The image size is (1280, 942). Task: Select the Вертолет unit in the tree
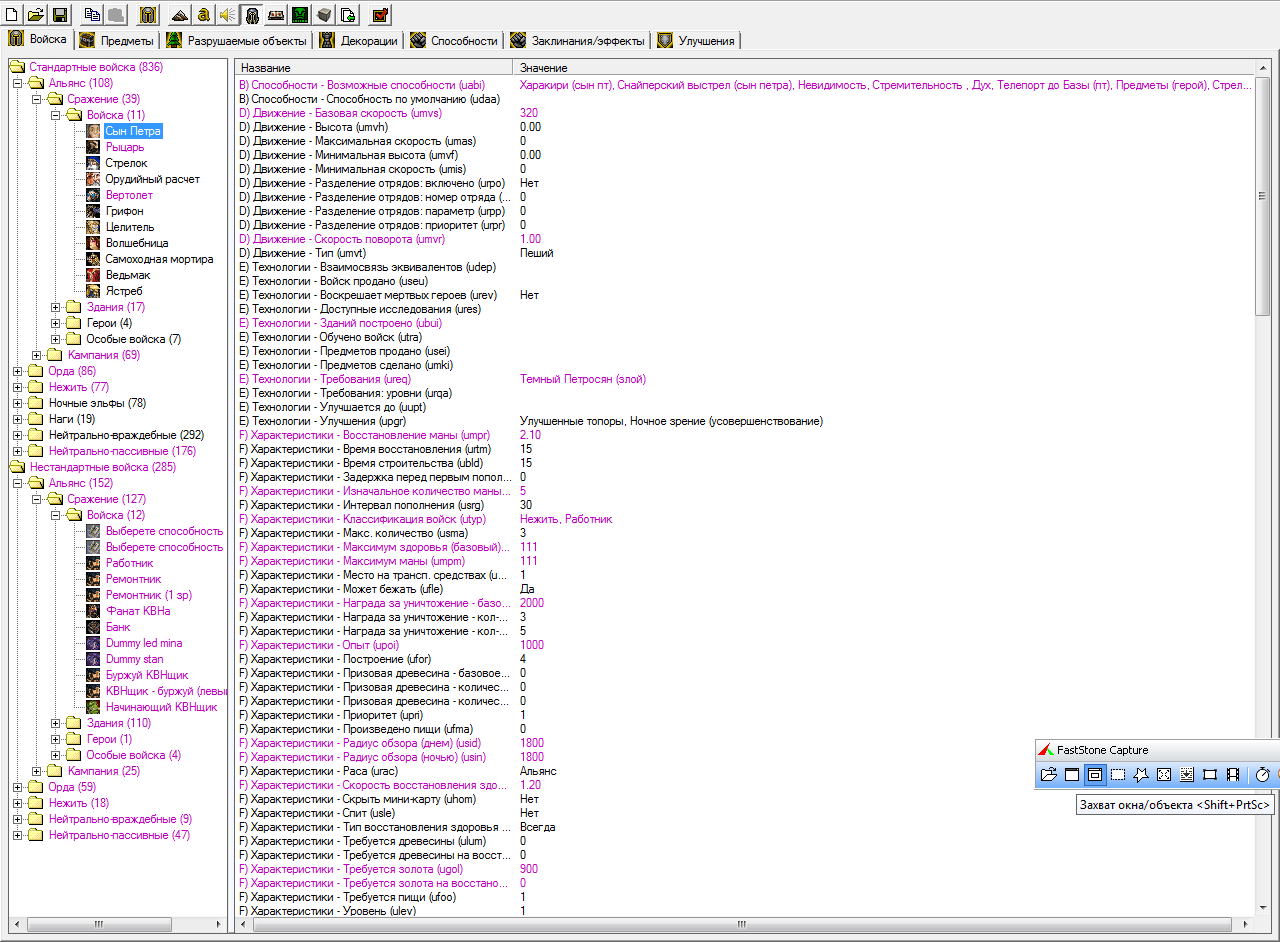click(x=129, y=195)
